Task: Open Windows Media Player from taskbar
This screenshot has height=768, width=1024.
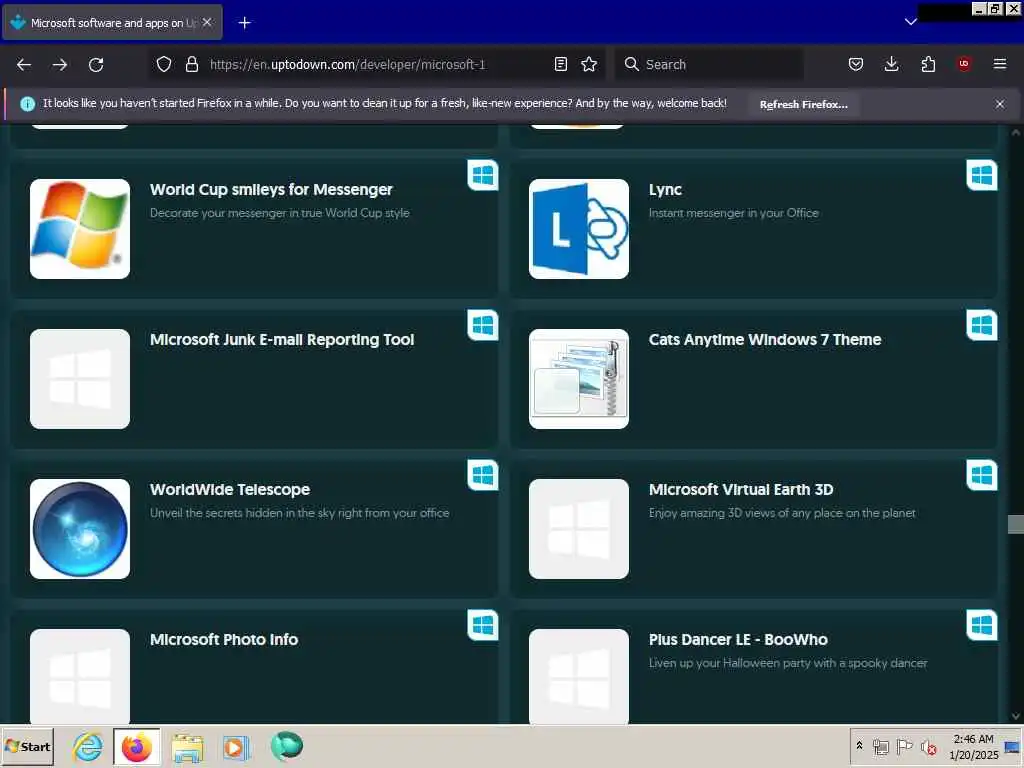Action: [236, 746]
